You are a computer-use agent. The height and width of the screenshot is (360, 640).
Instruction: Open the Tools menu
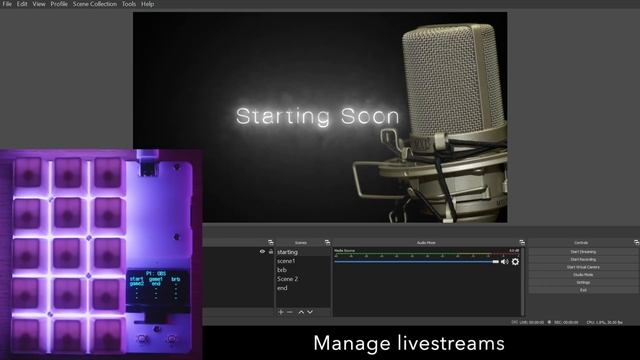129,4
